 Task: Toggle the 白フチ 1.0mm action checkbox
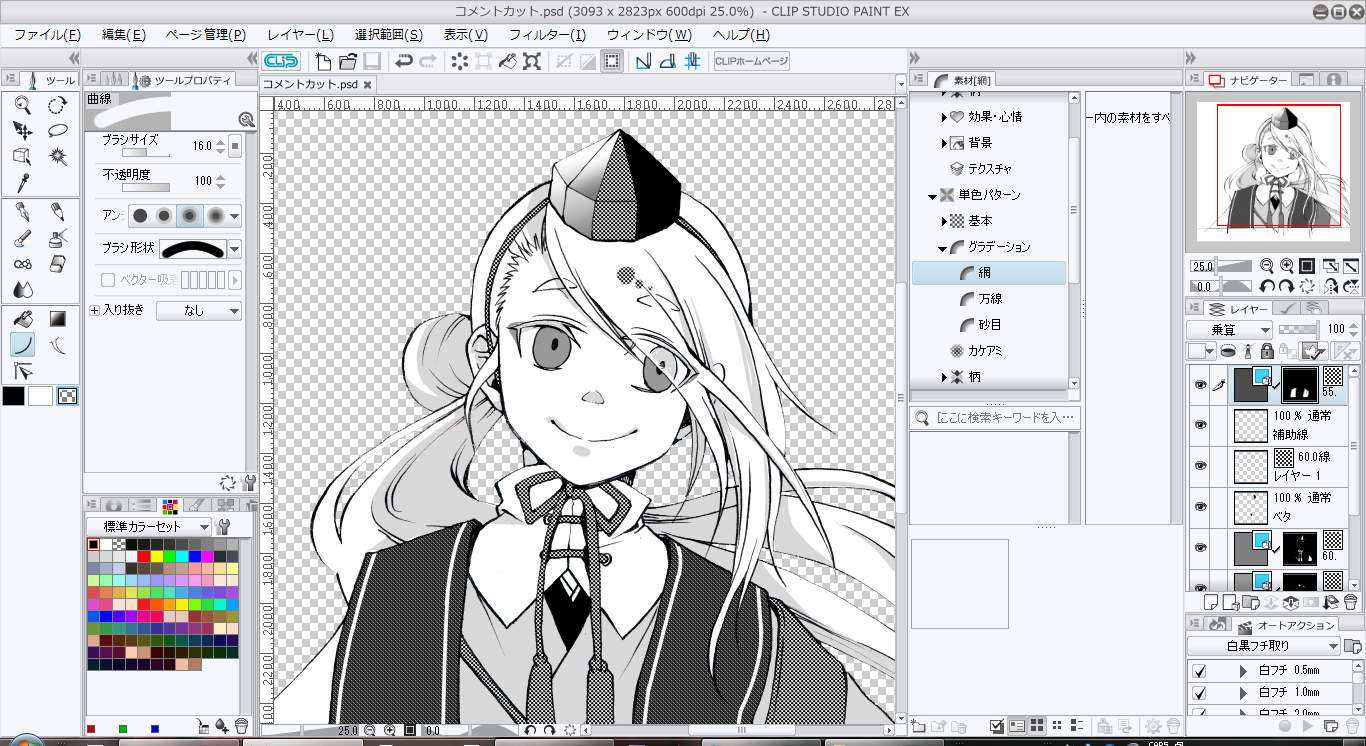1199,692
